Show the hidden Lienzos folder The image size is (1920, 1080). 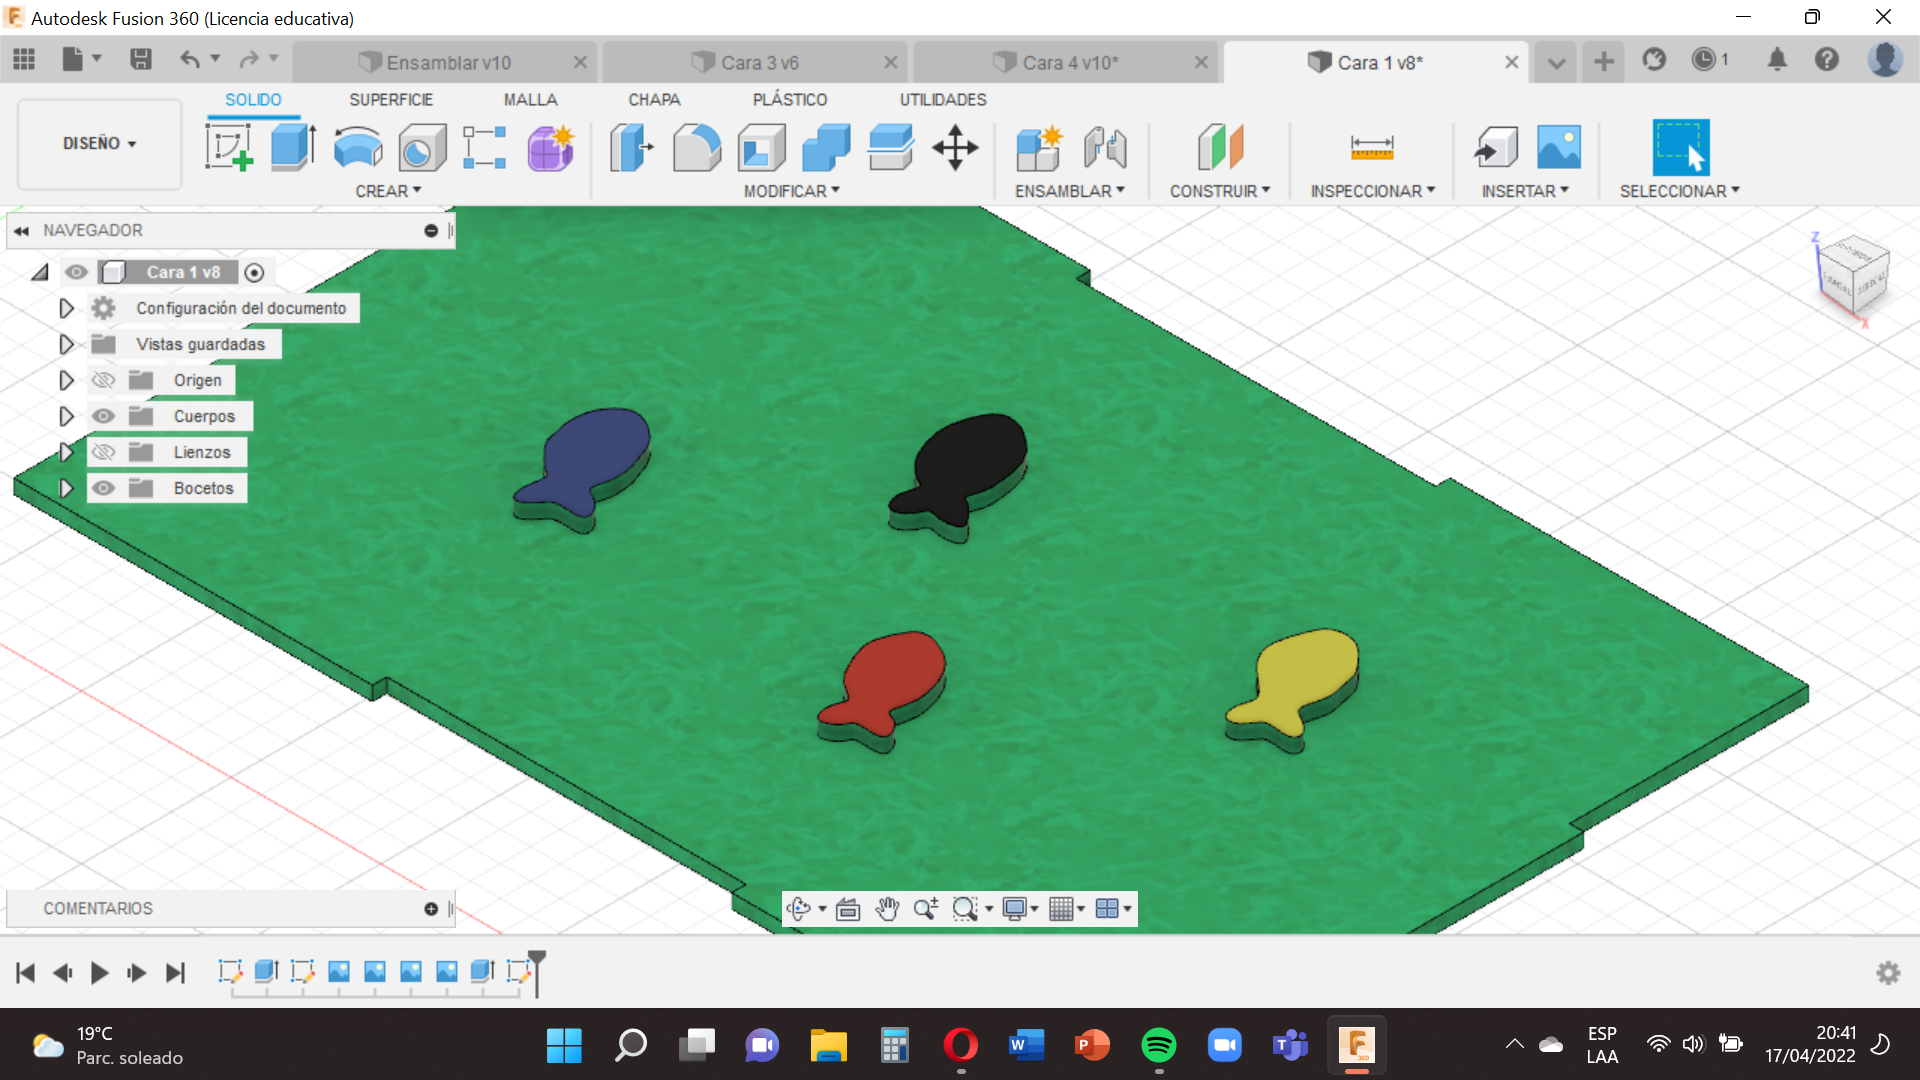[103, 452]
